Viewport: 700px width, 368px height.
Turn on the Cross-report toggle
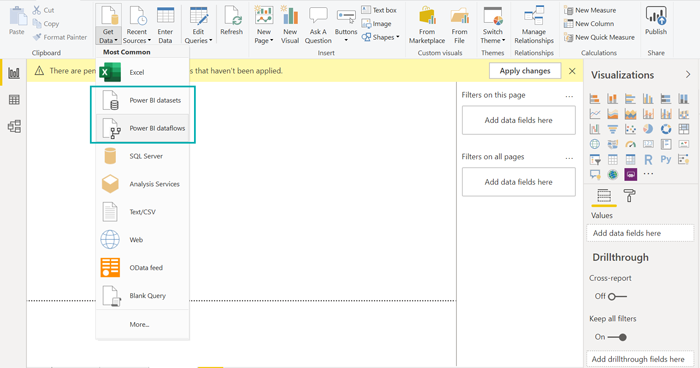point(617,297)
